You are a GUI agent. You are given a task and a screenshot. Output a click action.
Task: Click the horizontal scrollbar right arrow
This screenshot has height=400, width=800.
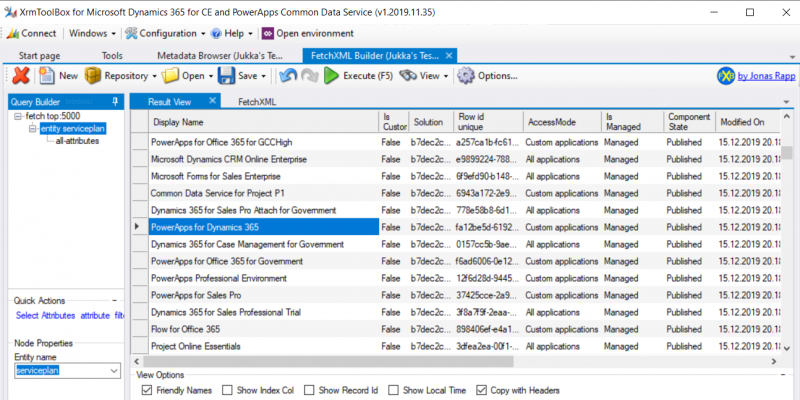coord(774,361)
